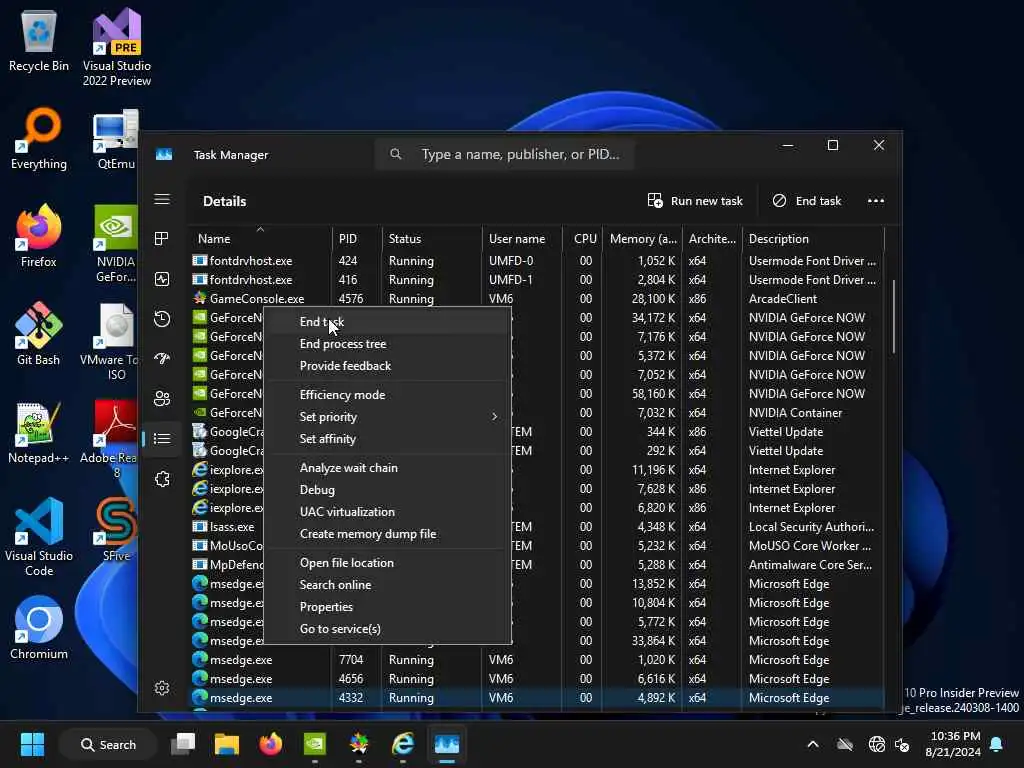Open File Explorer from taskbar
The height and width of the screenshot is (768, 1024).
(227, 744)
